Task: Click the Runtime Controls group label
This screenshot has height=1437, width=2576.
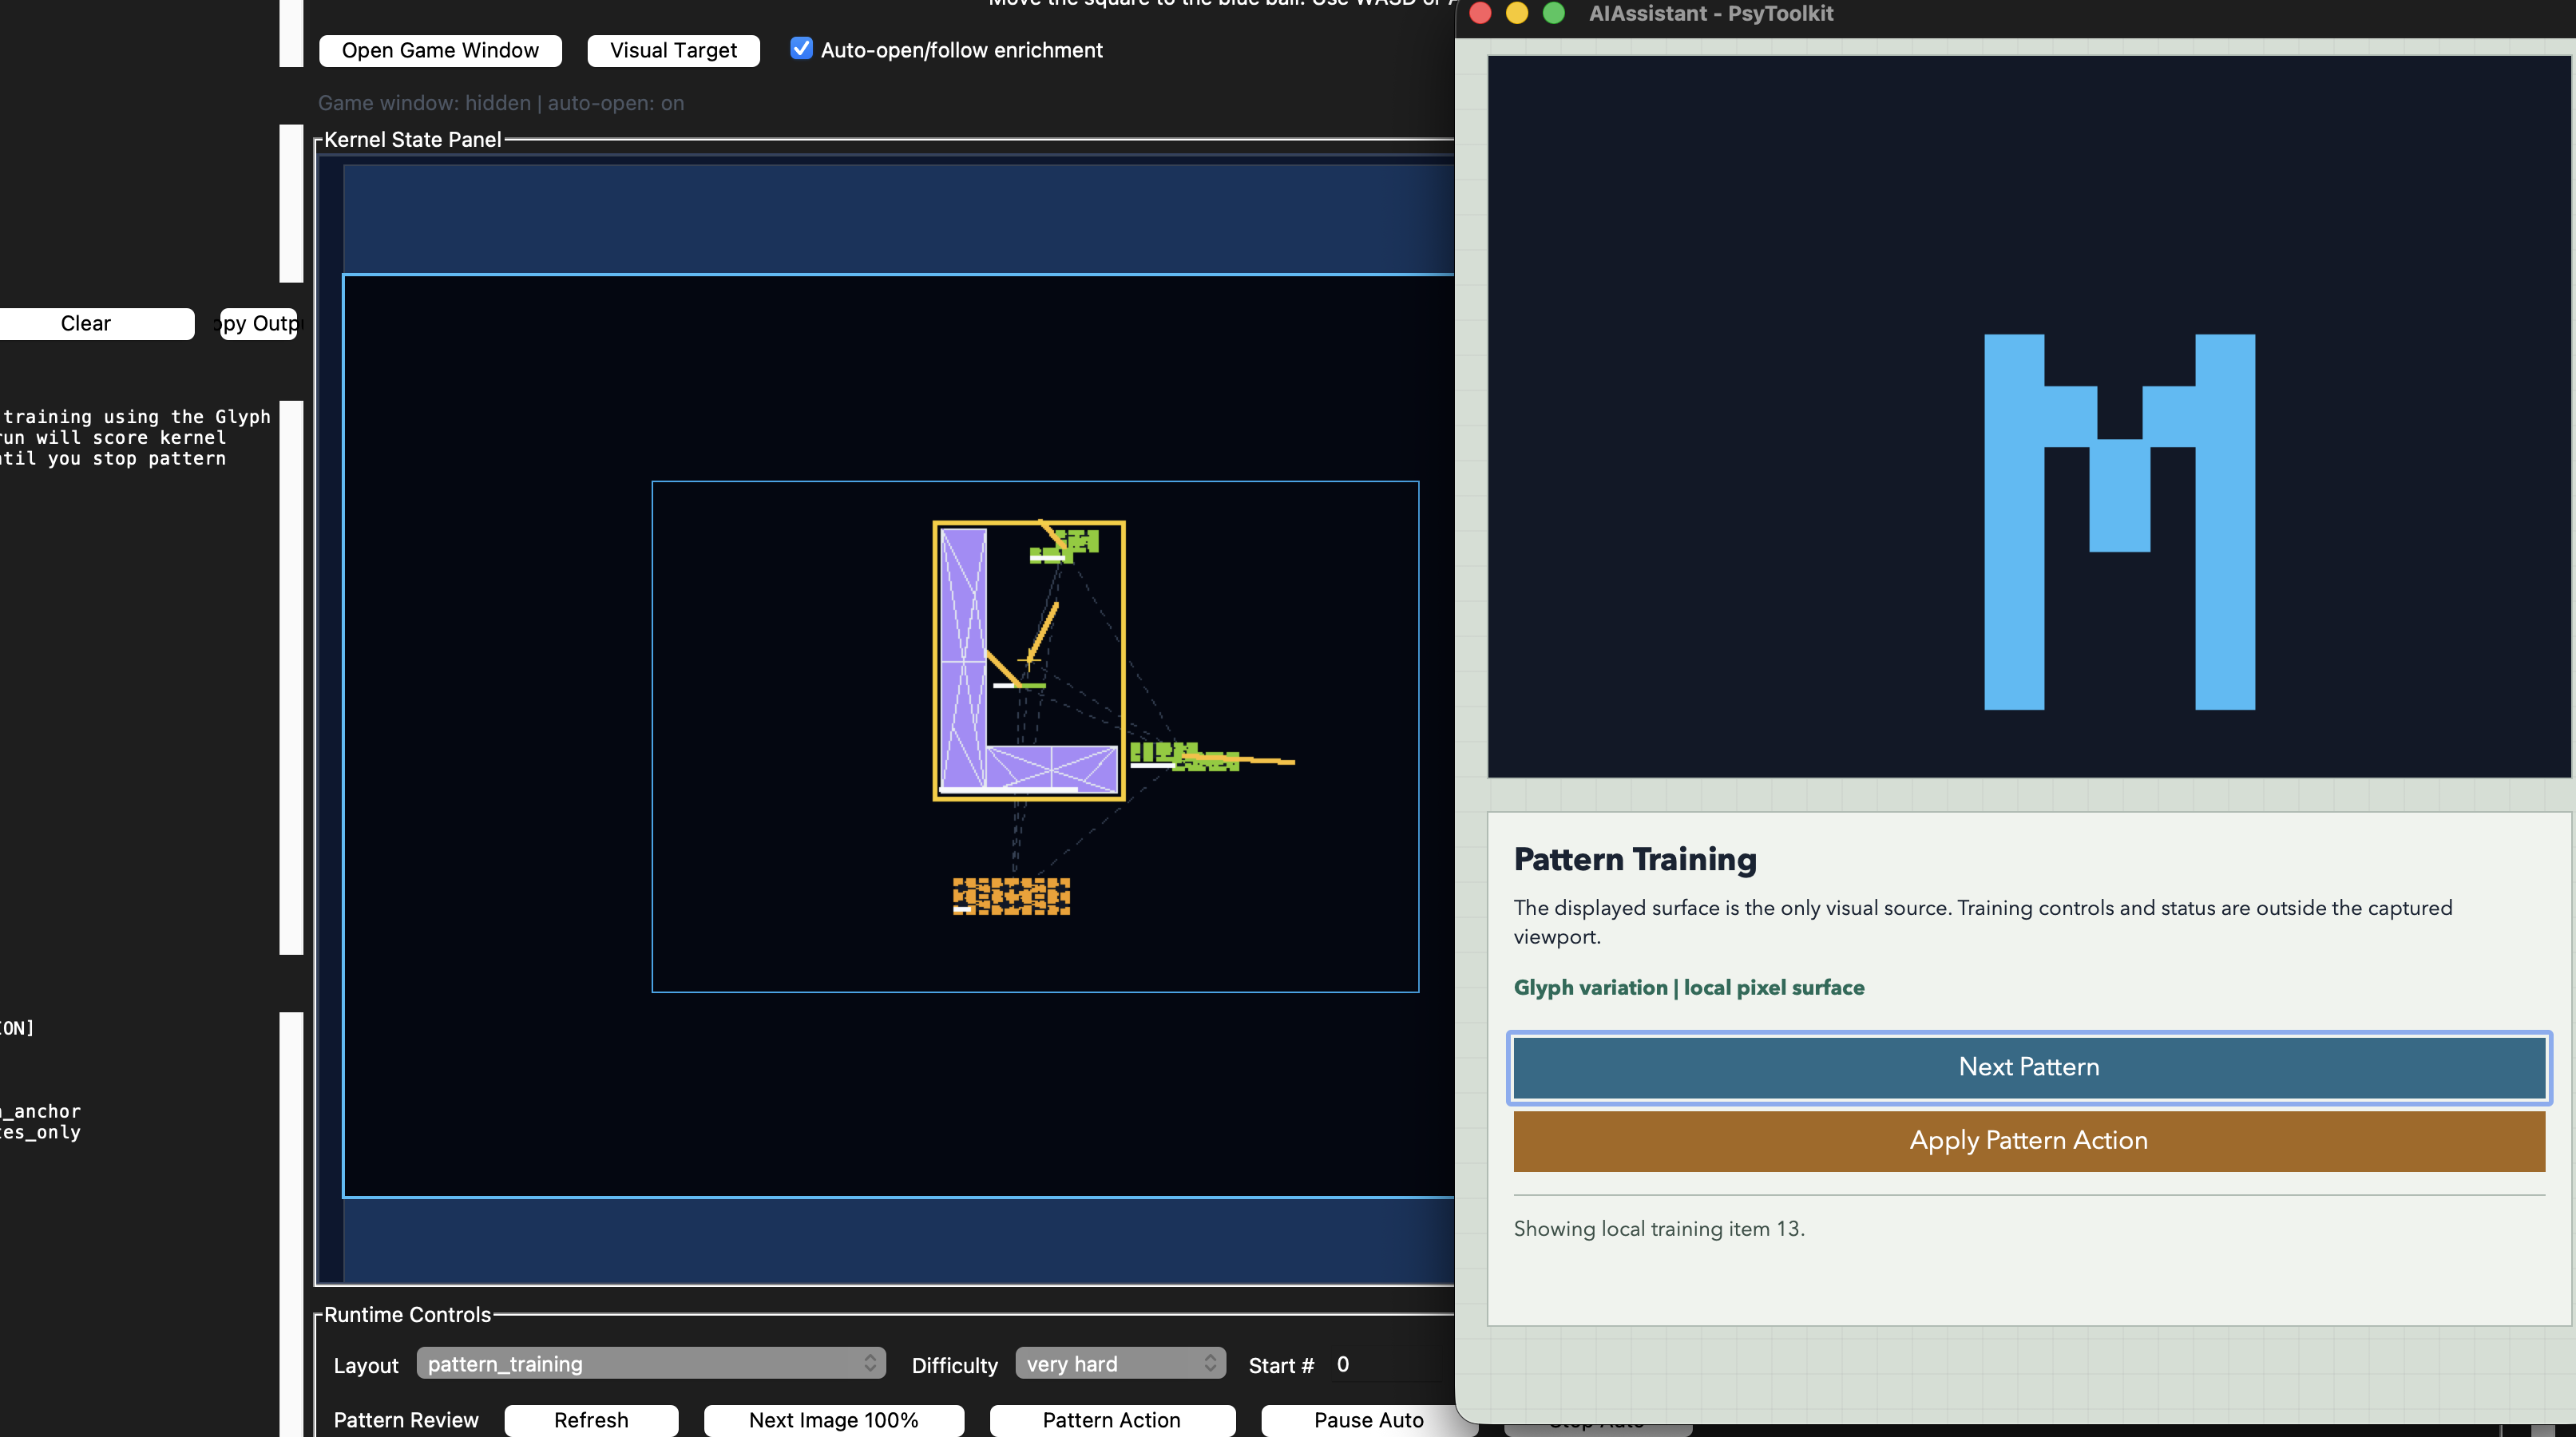Action: point(407,1314)
